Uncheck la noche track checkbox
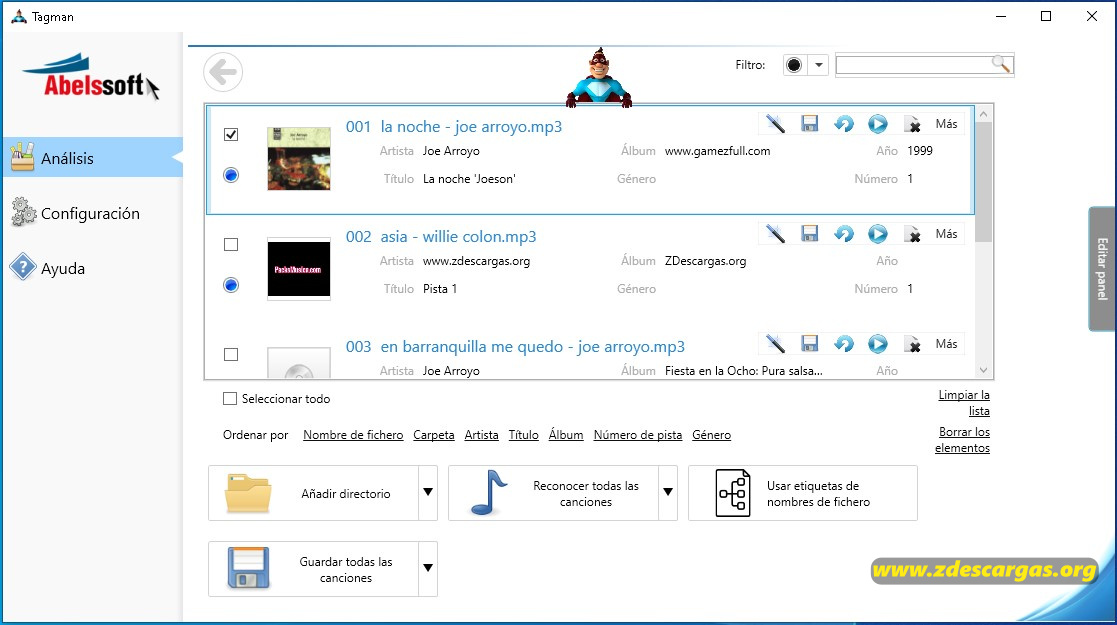Viewport: 1117px width, 625px height. click(231, 134)
